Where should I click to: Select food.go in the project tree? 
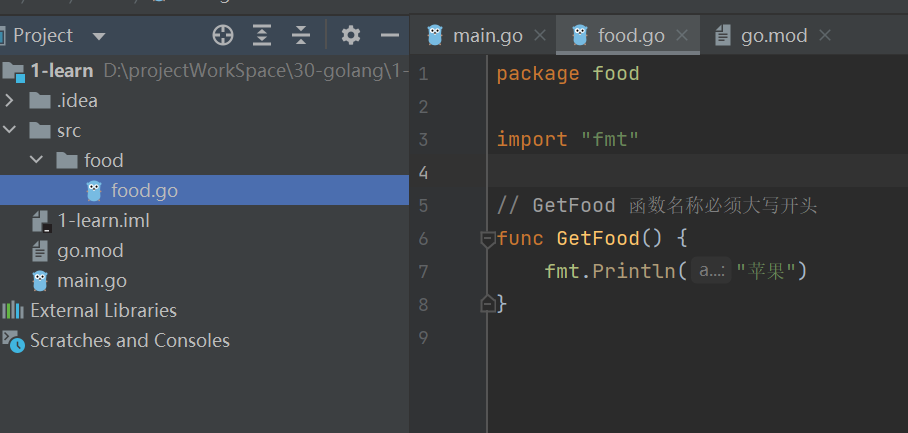tap(144, 191)
